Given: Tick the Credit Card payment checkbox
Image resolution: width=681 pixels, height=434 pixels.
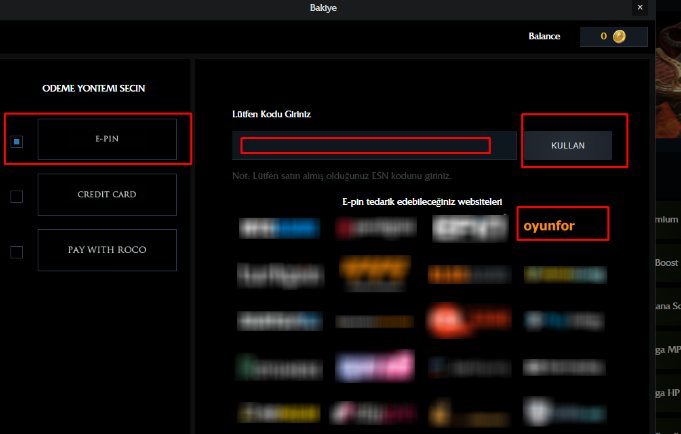Looking at the screenshot, I should [x=17, y=196].
